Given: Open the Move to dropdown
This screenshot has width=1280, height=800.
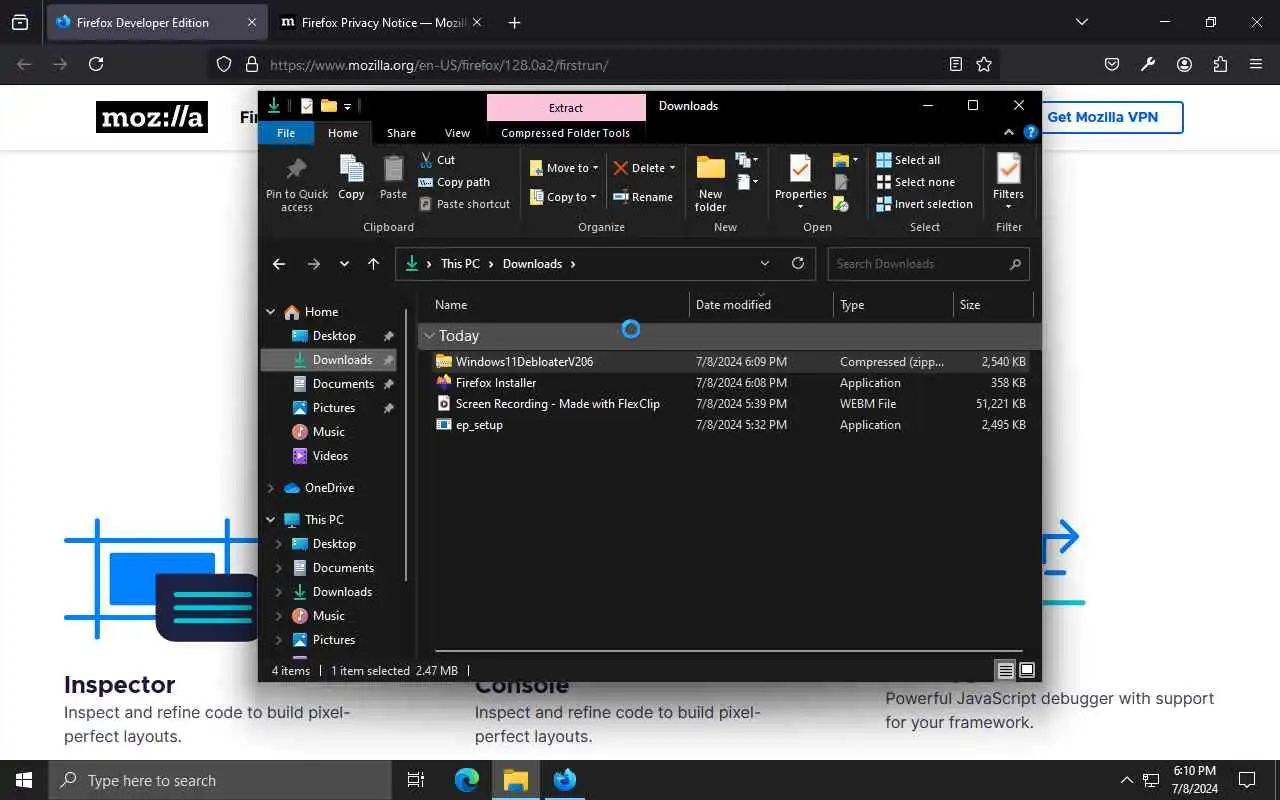Looking at the screenshot, I should coord(565,168).
